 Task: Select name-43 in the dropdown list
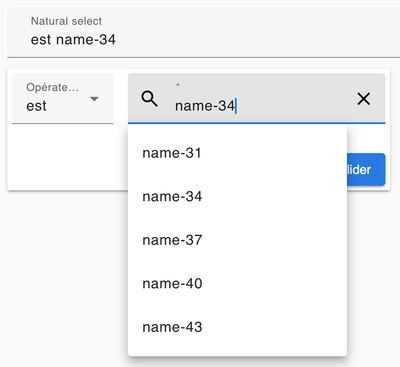[237, 327]
